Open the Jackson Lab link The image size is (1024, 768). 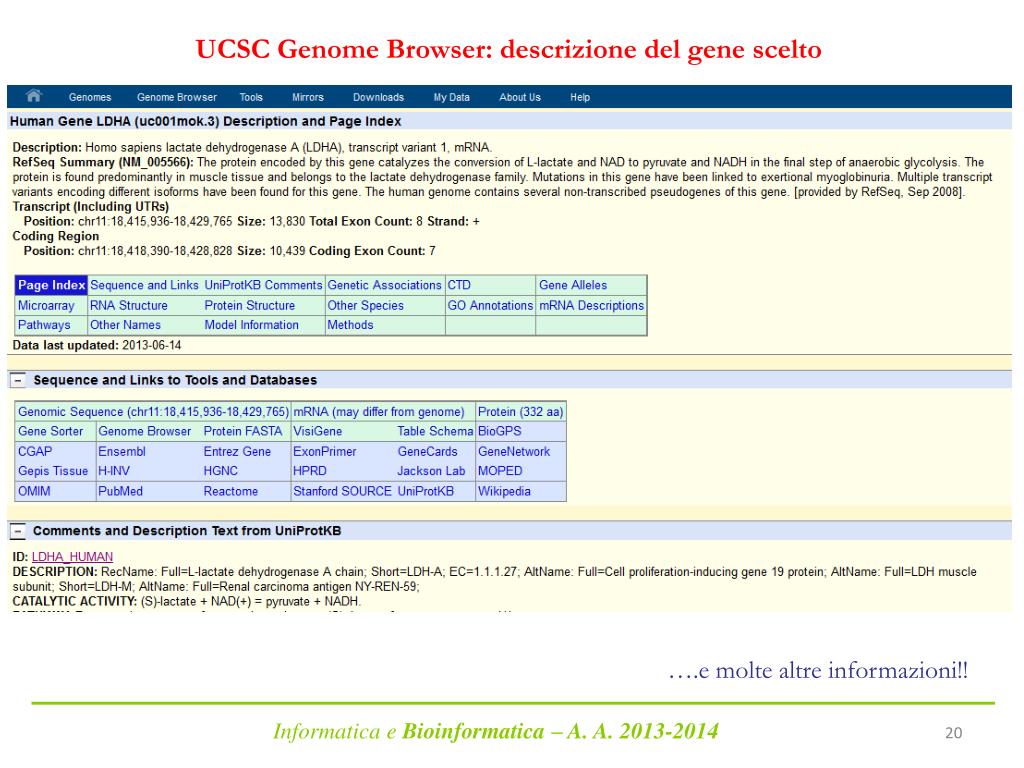pyautogui.click(x=431, y=471)
